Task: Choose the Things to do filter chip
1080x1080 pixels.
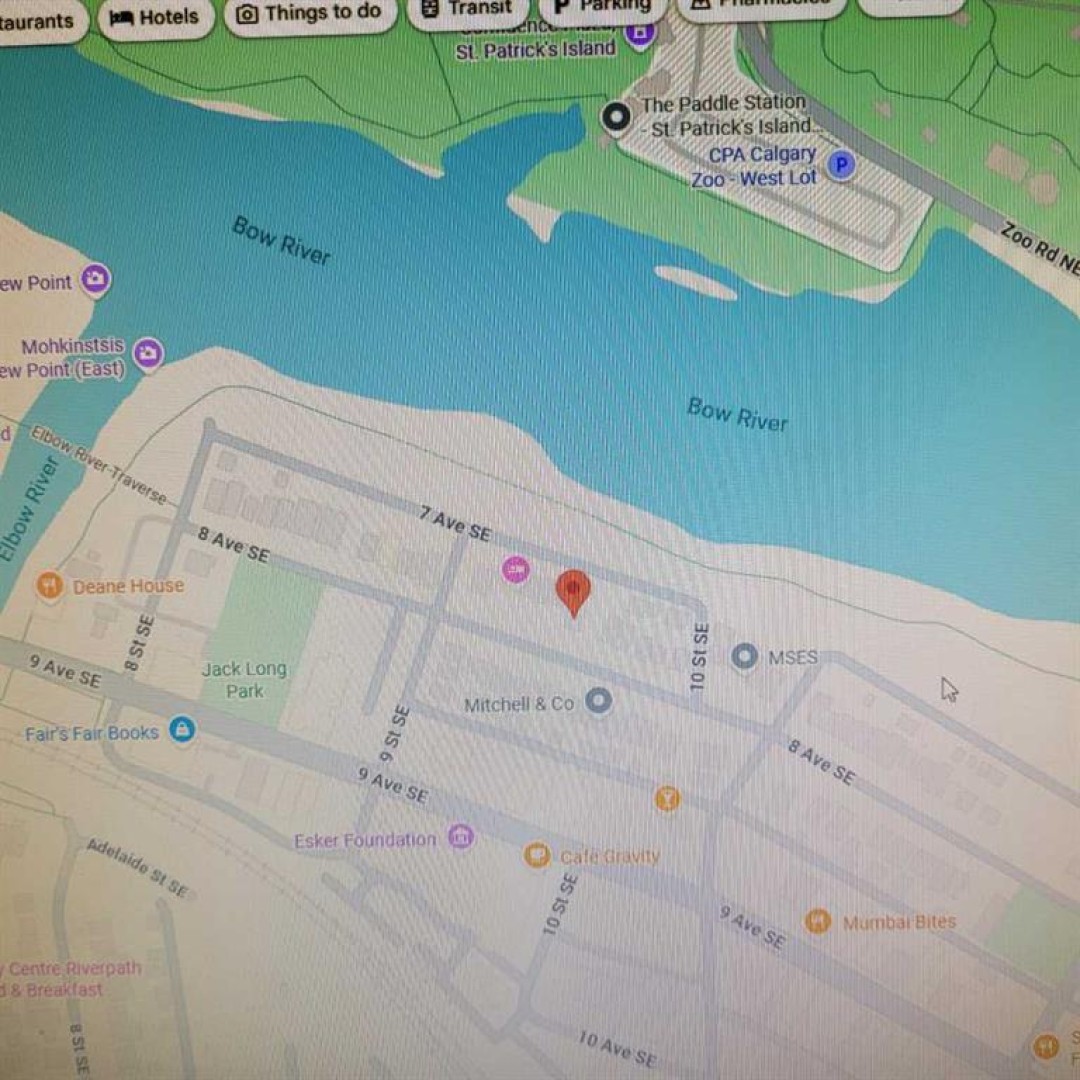Action: pyautogui.click(x=310, y=14)
